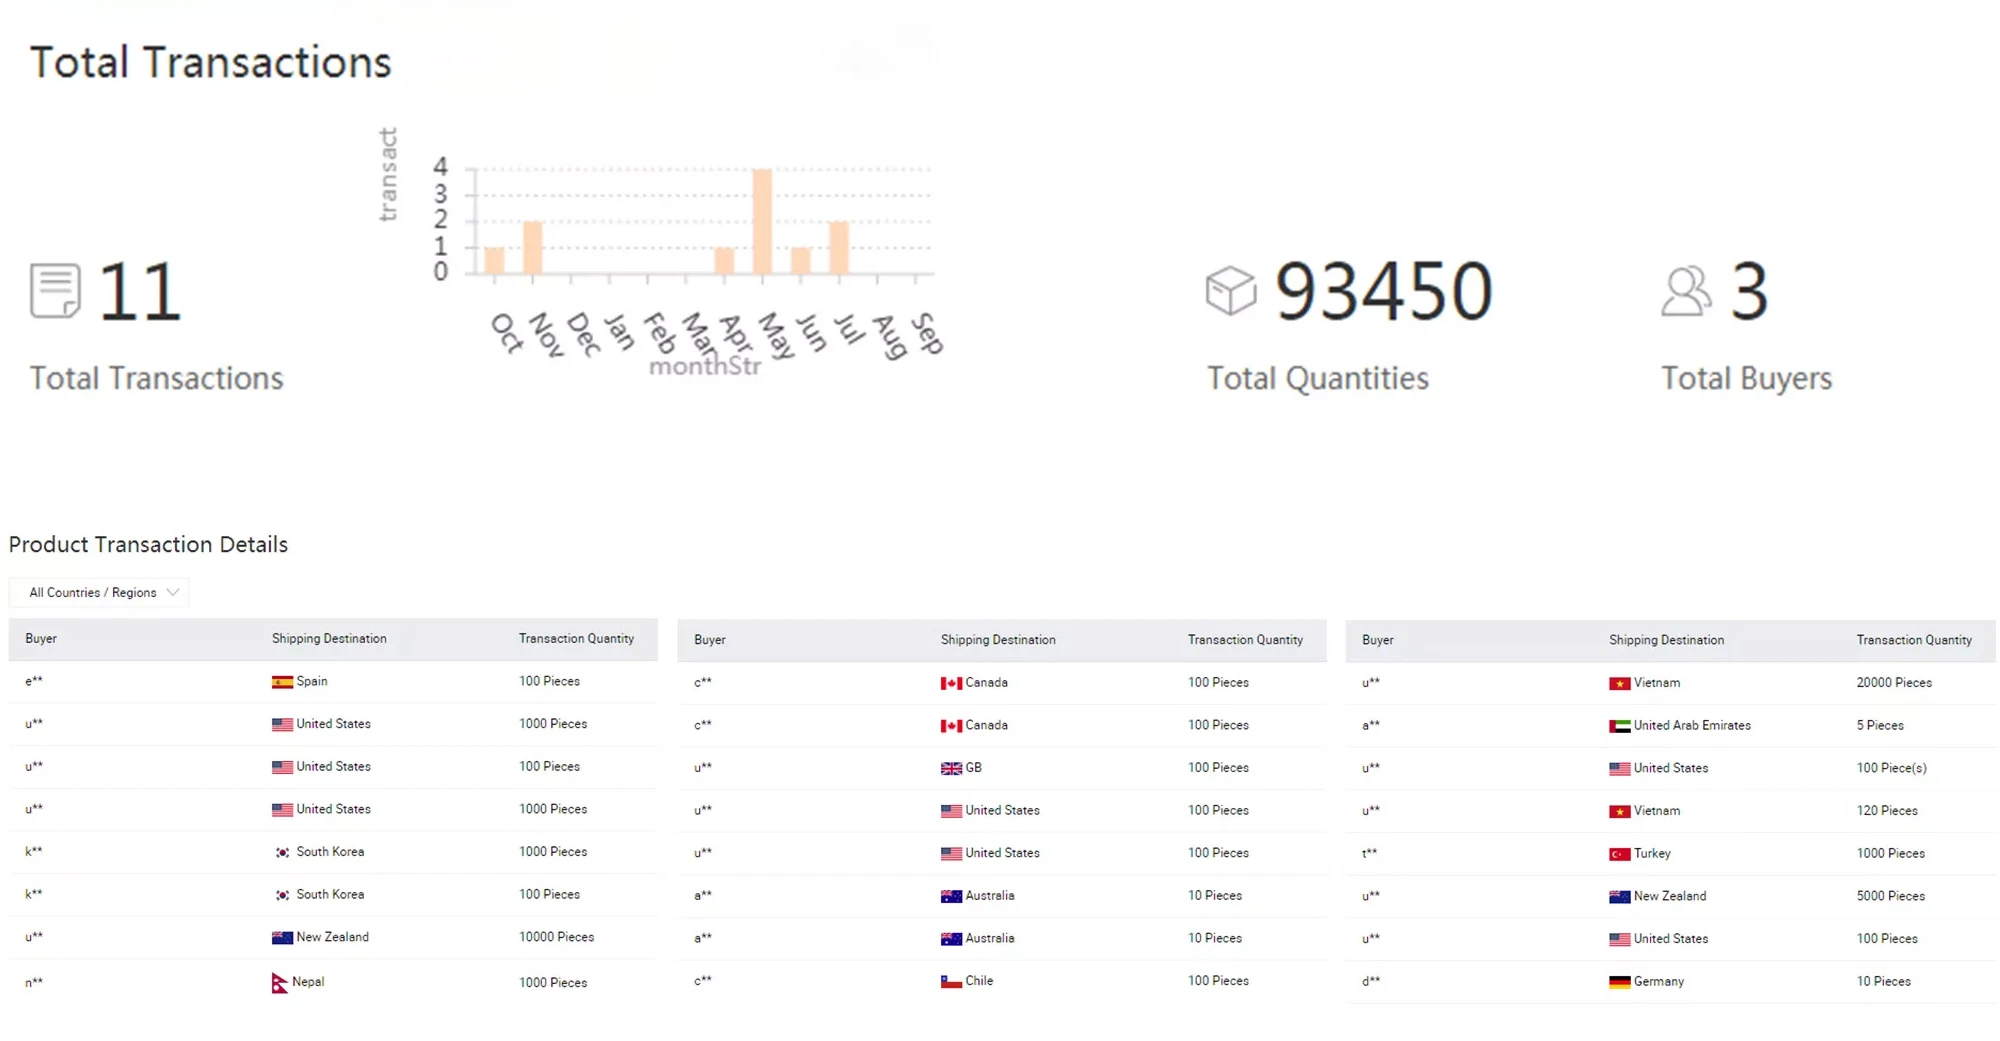Select the 10000 Pieces New Zealand row
2000x1041 pixels.
pos(333,938)
